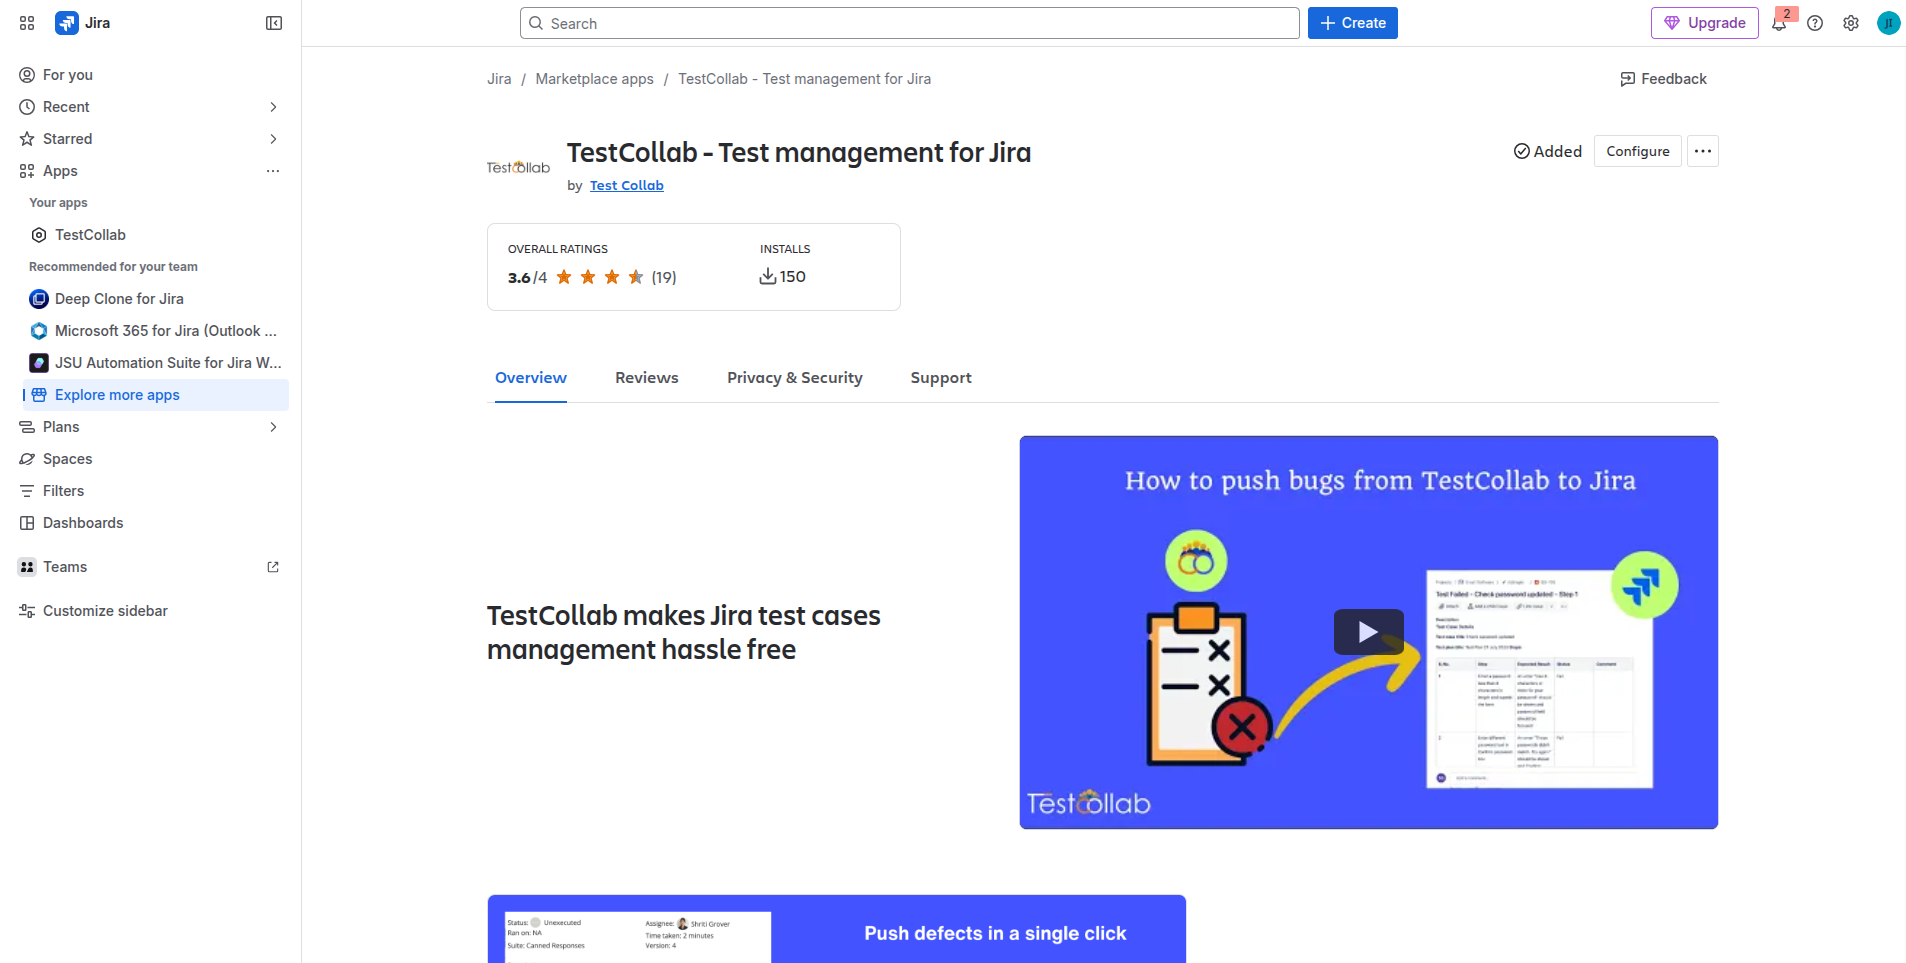Click the Feedback speech icon
The image size is (1906, 963).
coord(1628,79)
